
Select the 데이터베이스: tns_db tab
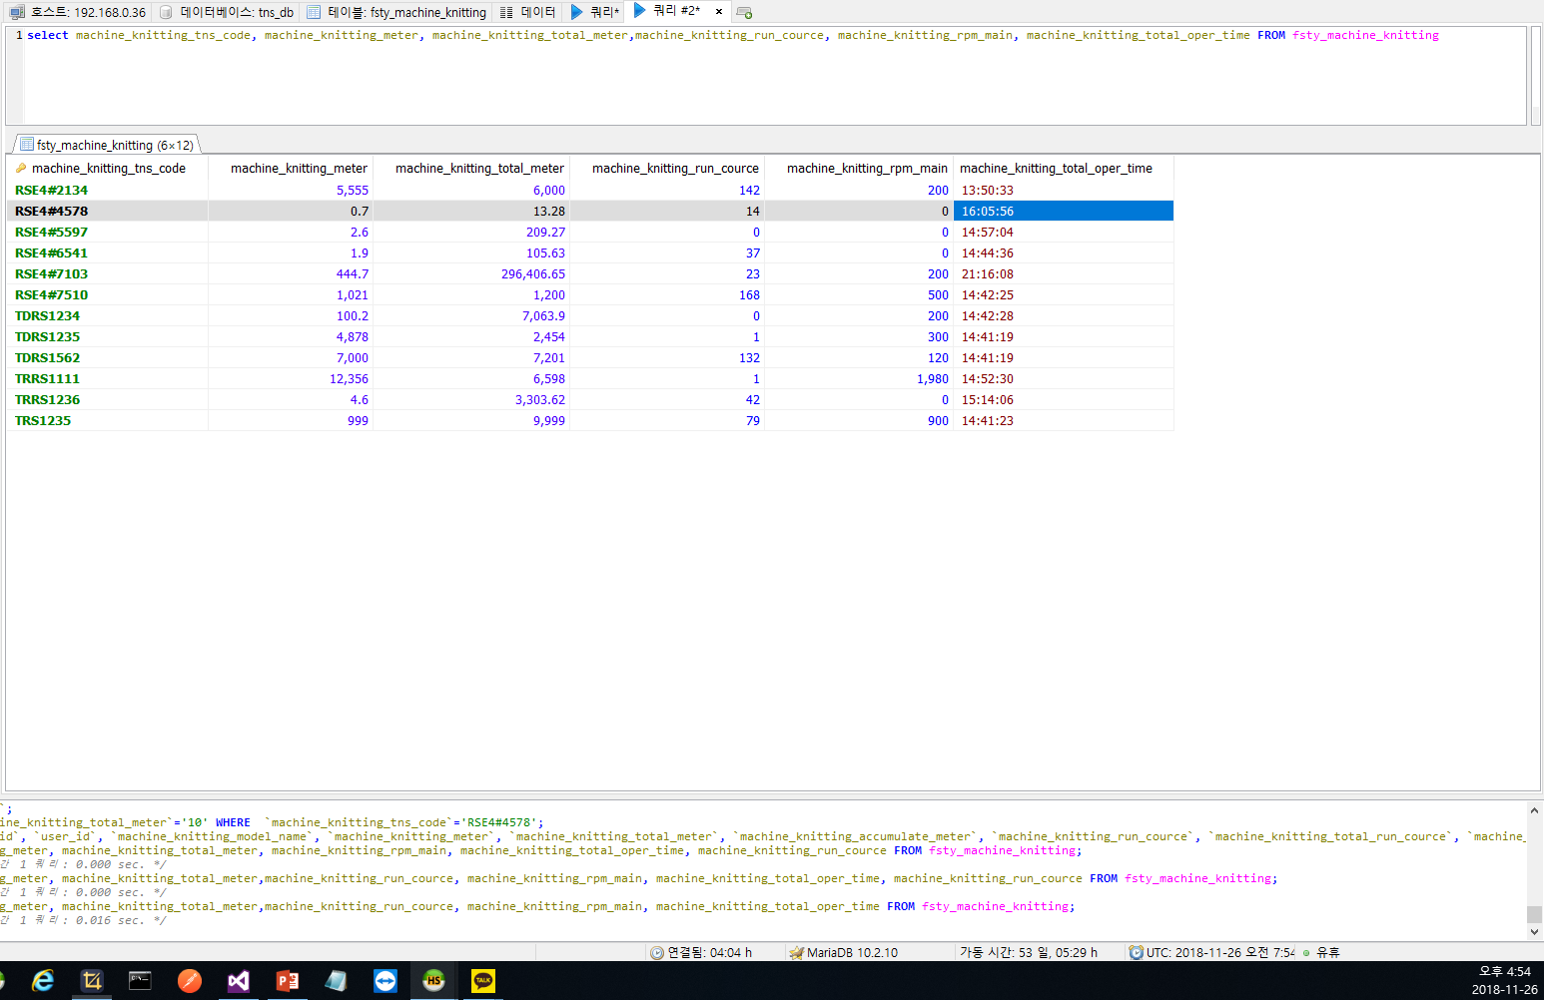(227, 12)
